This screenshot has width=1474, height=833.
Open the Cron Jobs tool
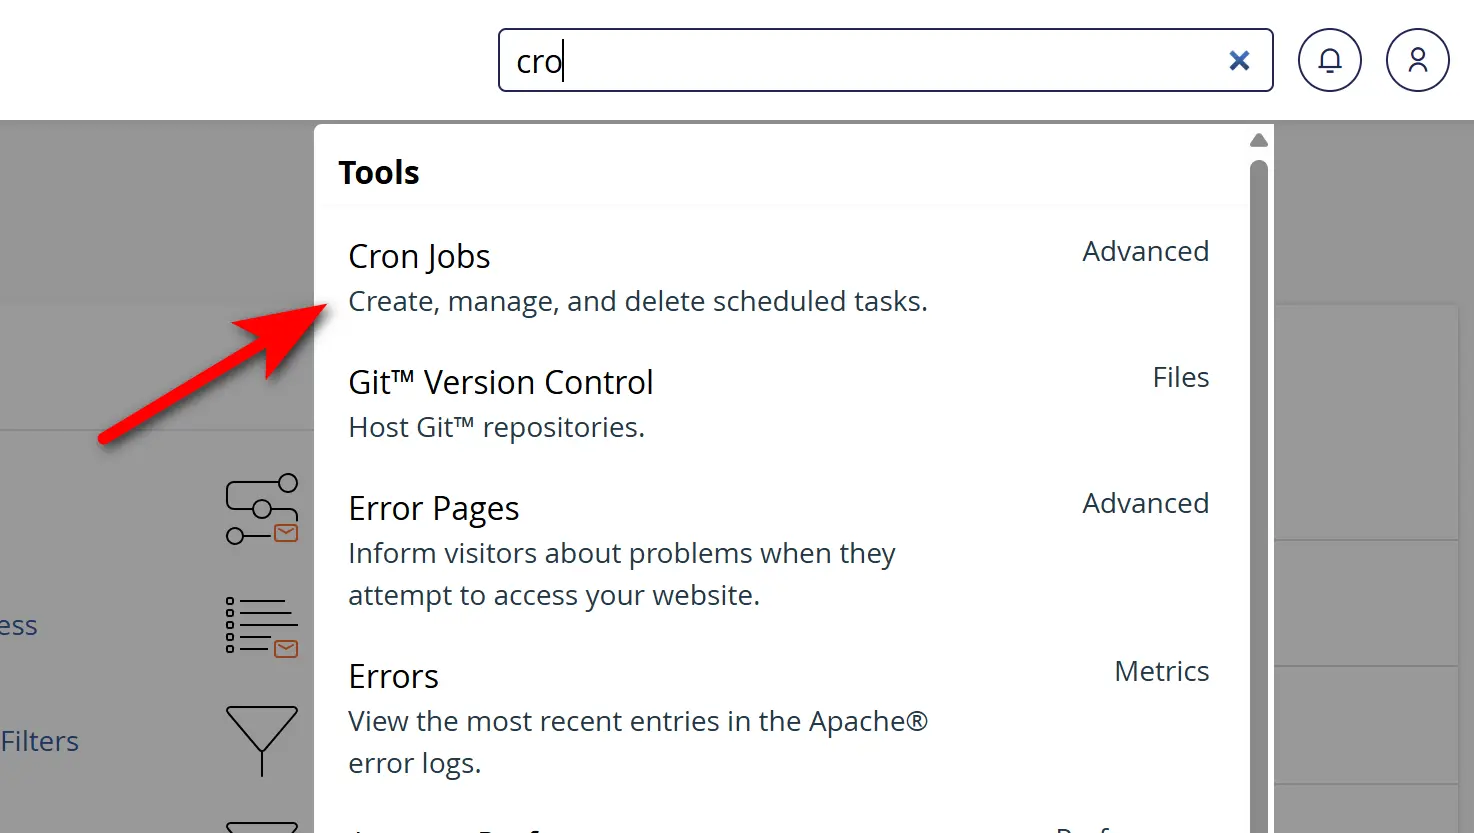point(419,256)
